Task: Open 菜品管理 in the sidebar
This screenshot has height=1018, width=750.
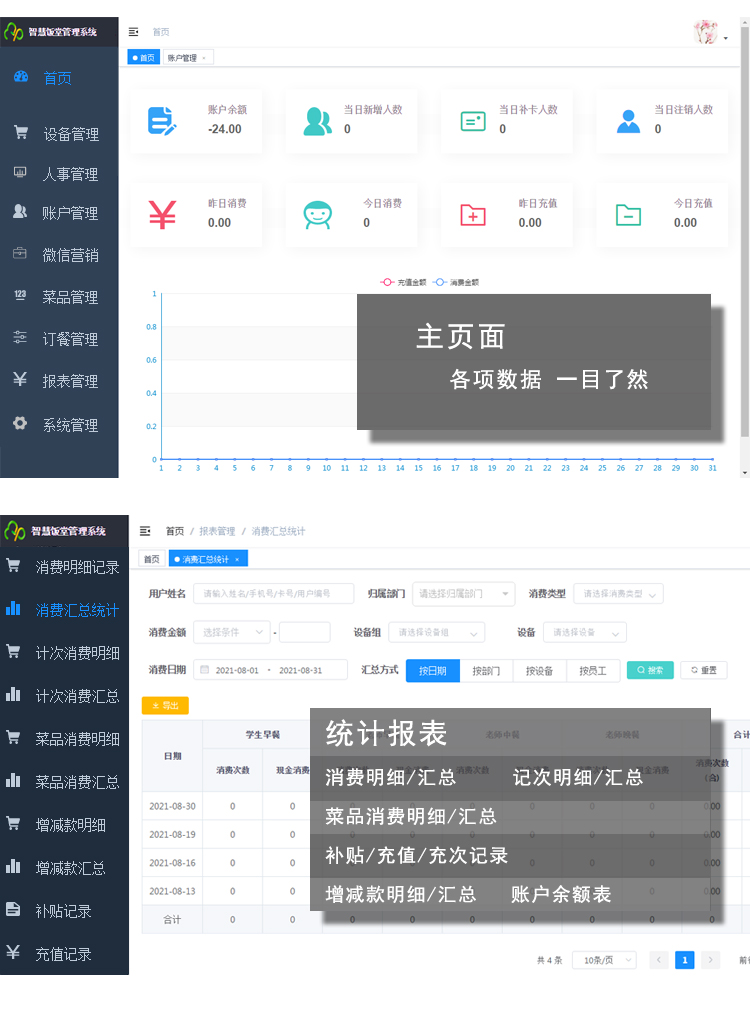Action: pos(70,297)
